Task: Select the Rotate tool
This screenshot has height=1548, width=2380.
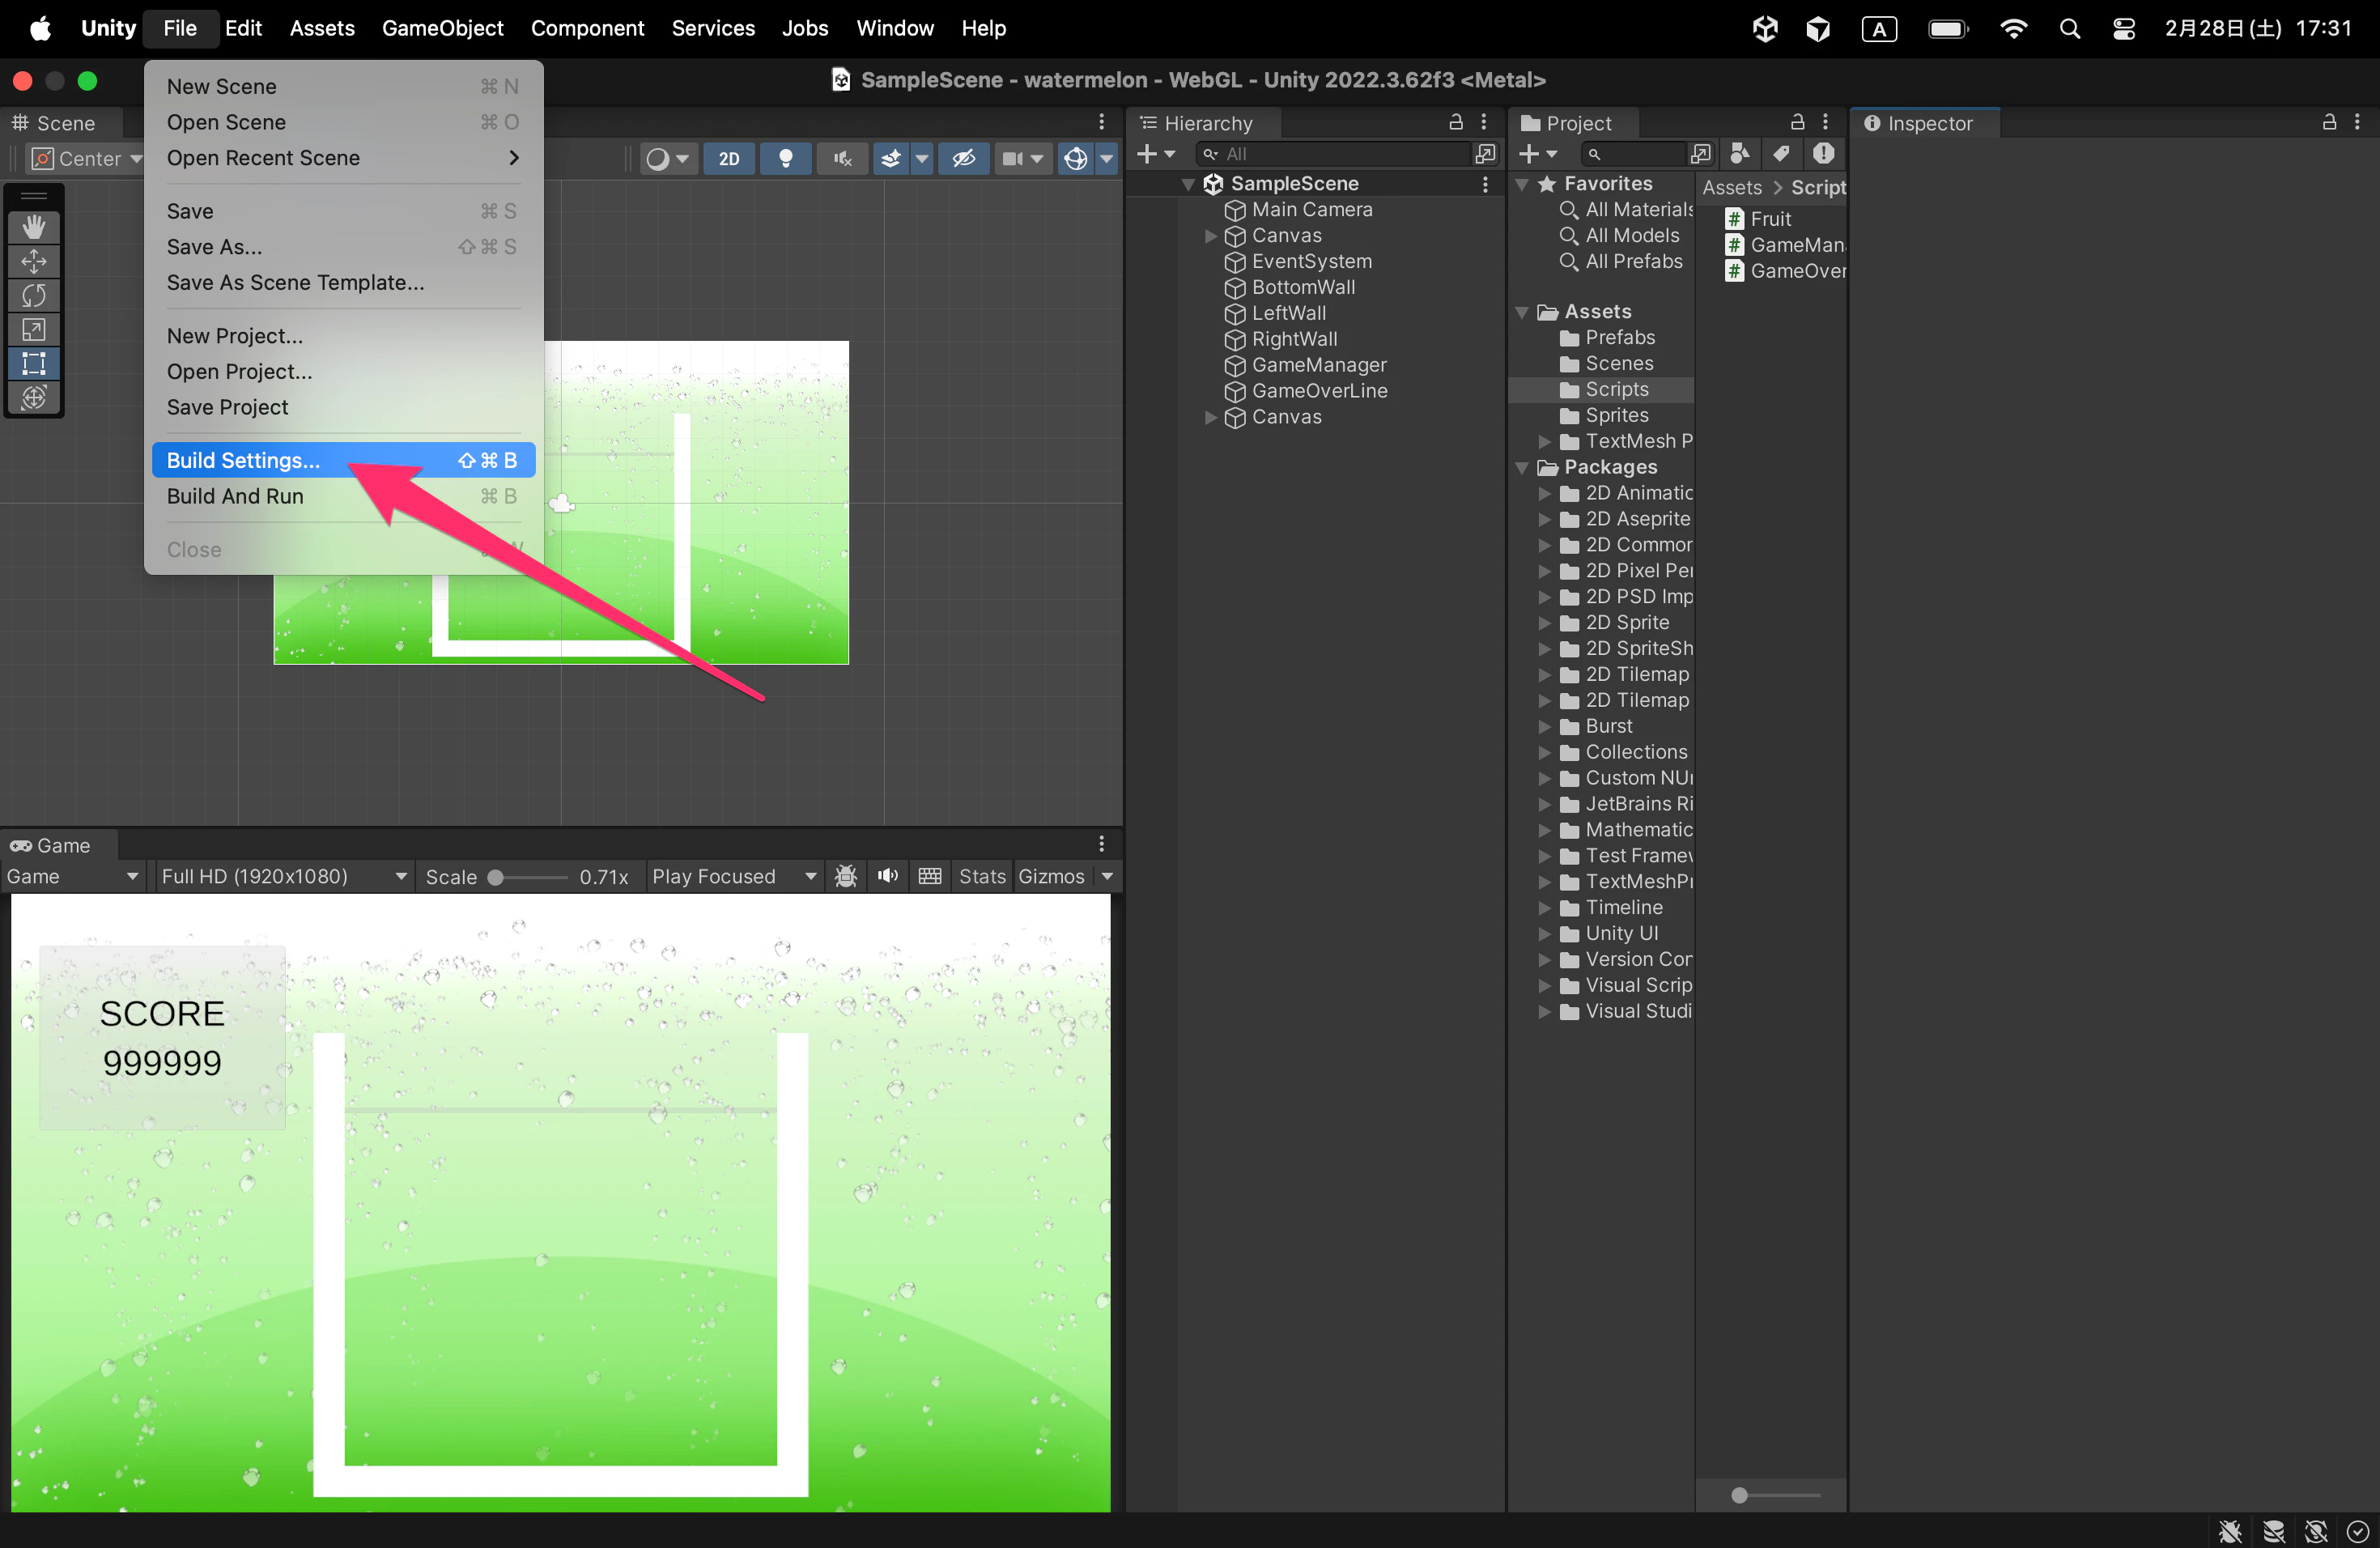Action: pos(34,295)
